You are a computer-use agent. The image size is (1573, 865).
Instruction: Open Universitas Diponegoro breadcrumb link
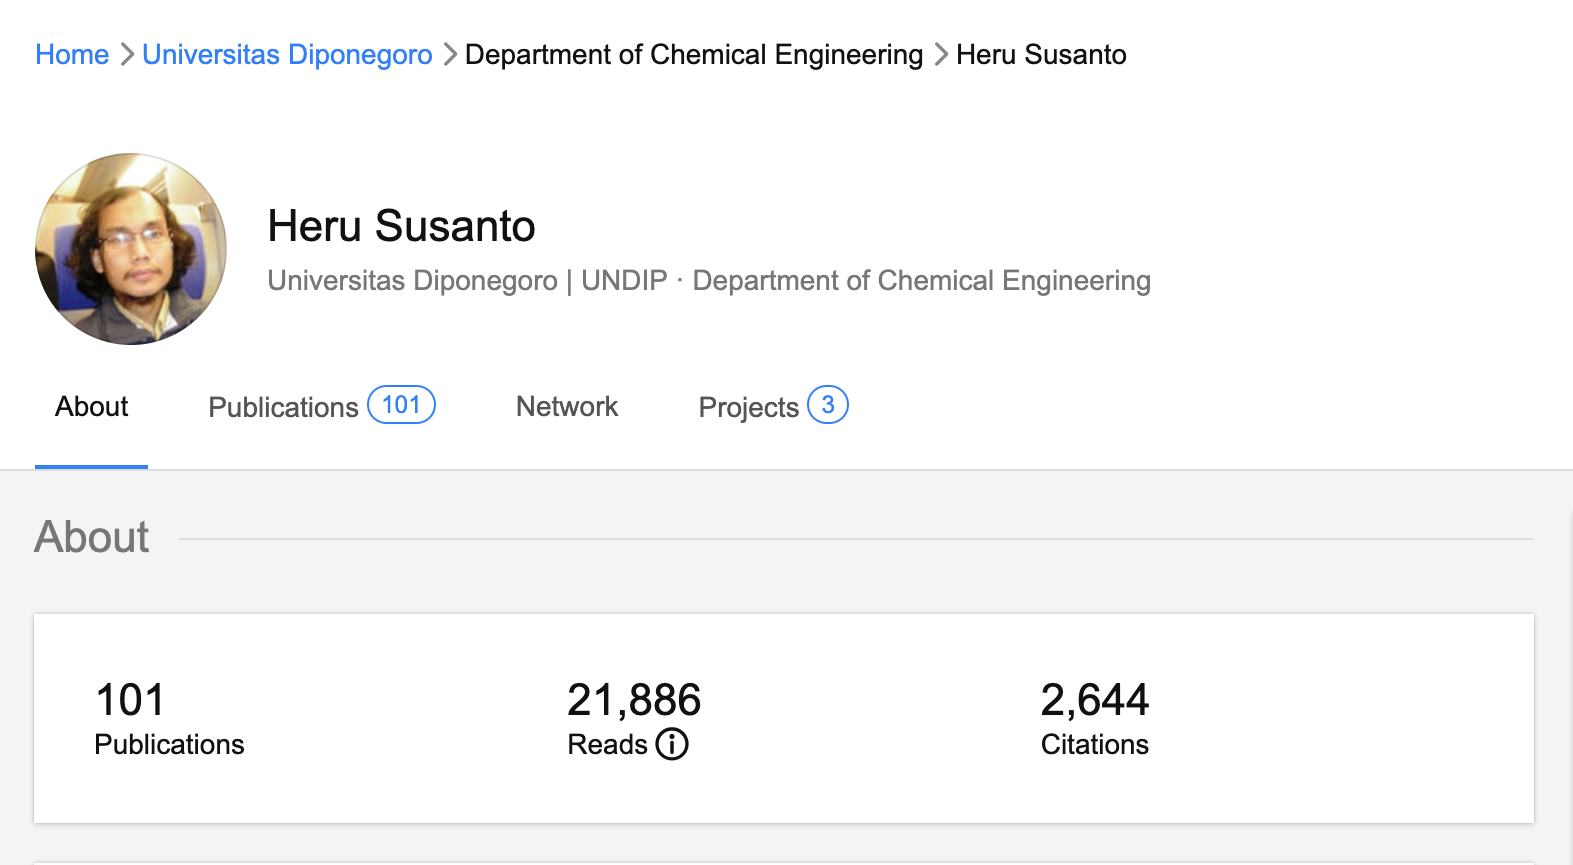click(x=287, y=54)
